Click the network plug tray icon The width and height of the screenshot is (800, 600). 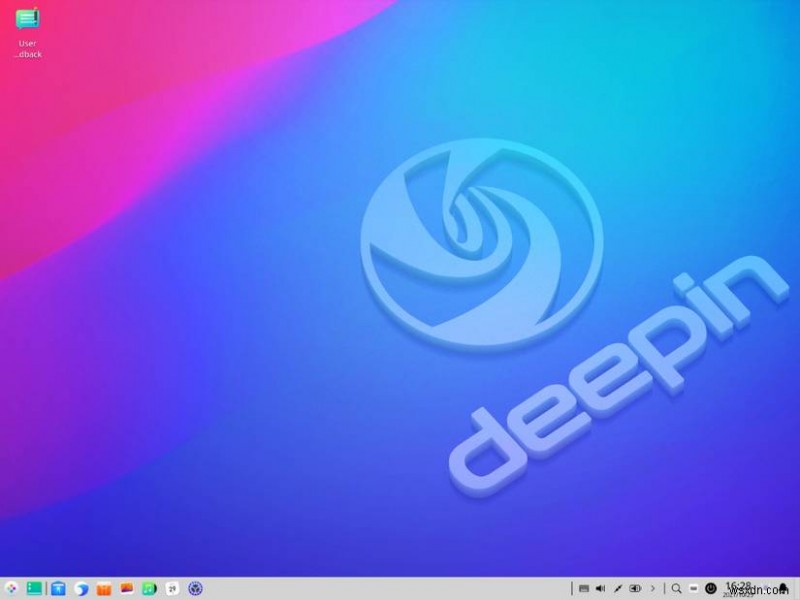click(618, 588)
